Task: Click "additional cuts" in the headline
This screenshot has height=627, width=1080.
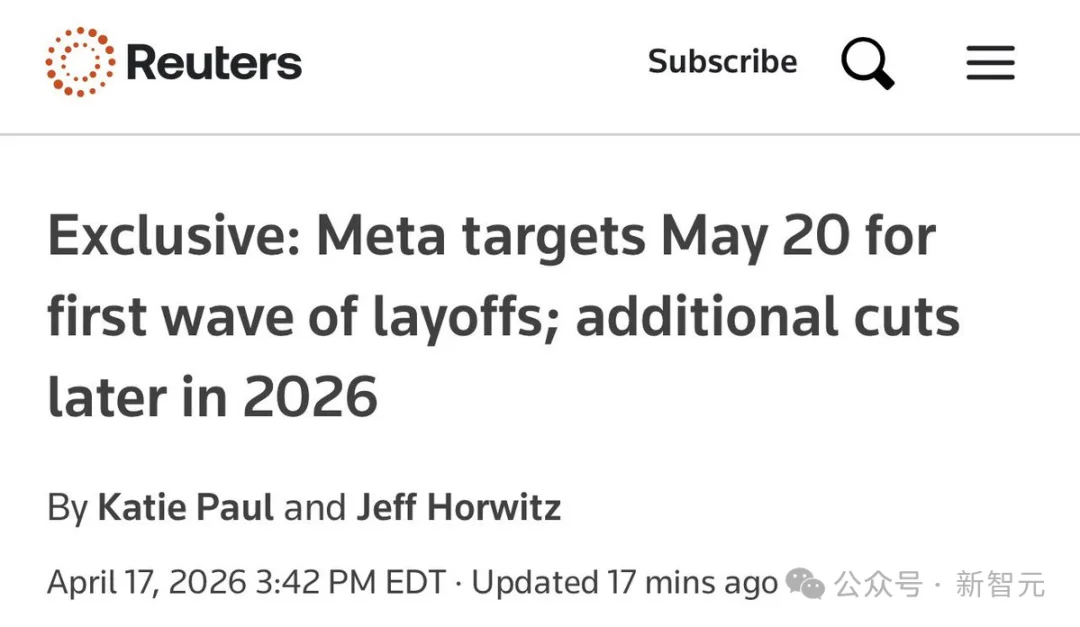Action: (x=767, y=317)
